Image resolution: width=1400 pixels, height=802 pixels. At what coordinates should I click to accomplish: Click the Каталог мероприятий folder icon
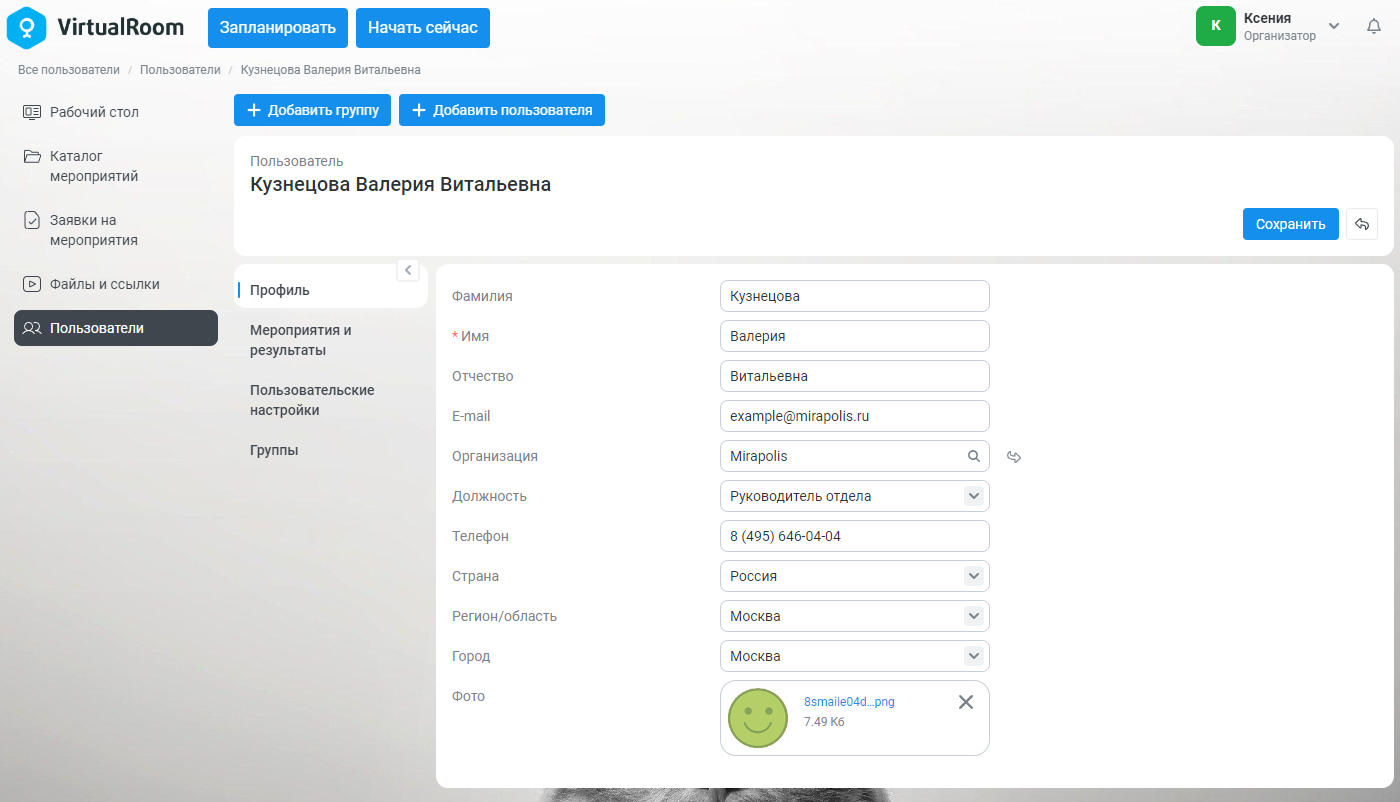[x=32, y=156]
